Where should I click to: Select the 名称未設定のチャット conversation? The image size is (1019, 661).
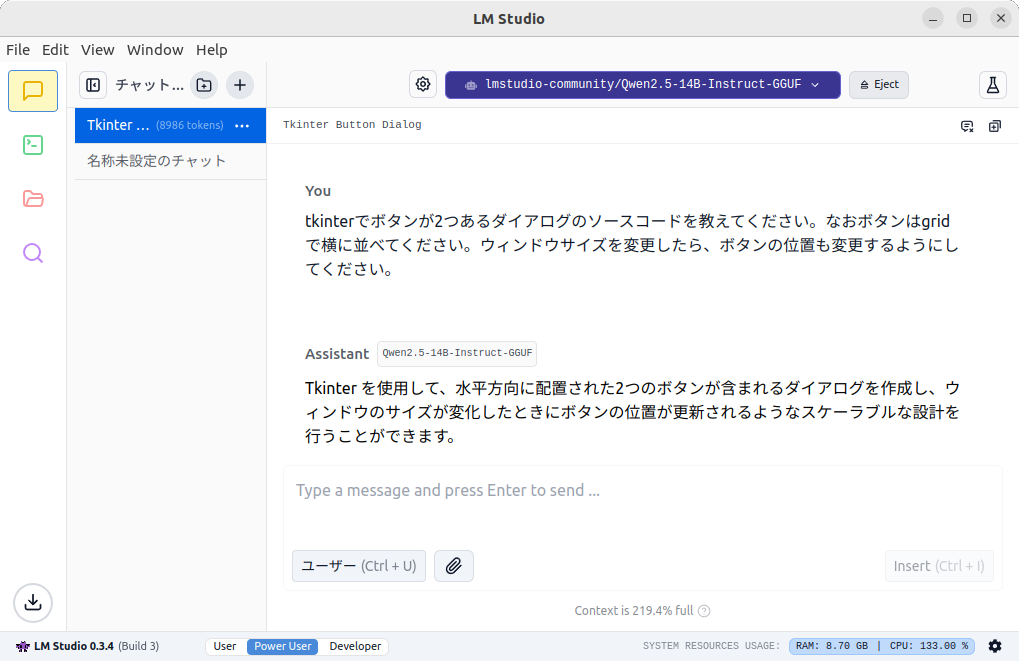pos(155,160)
